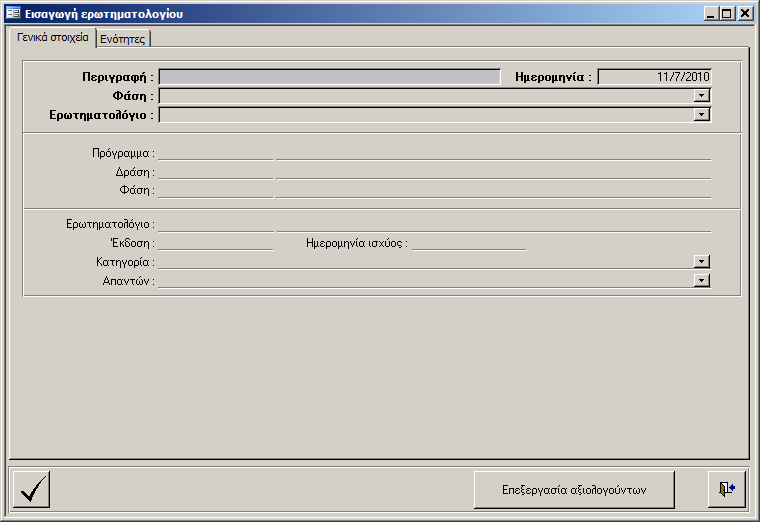Click the short Δράση code field

click(215, 172)
